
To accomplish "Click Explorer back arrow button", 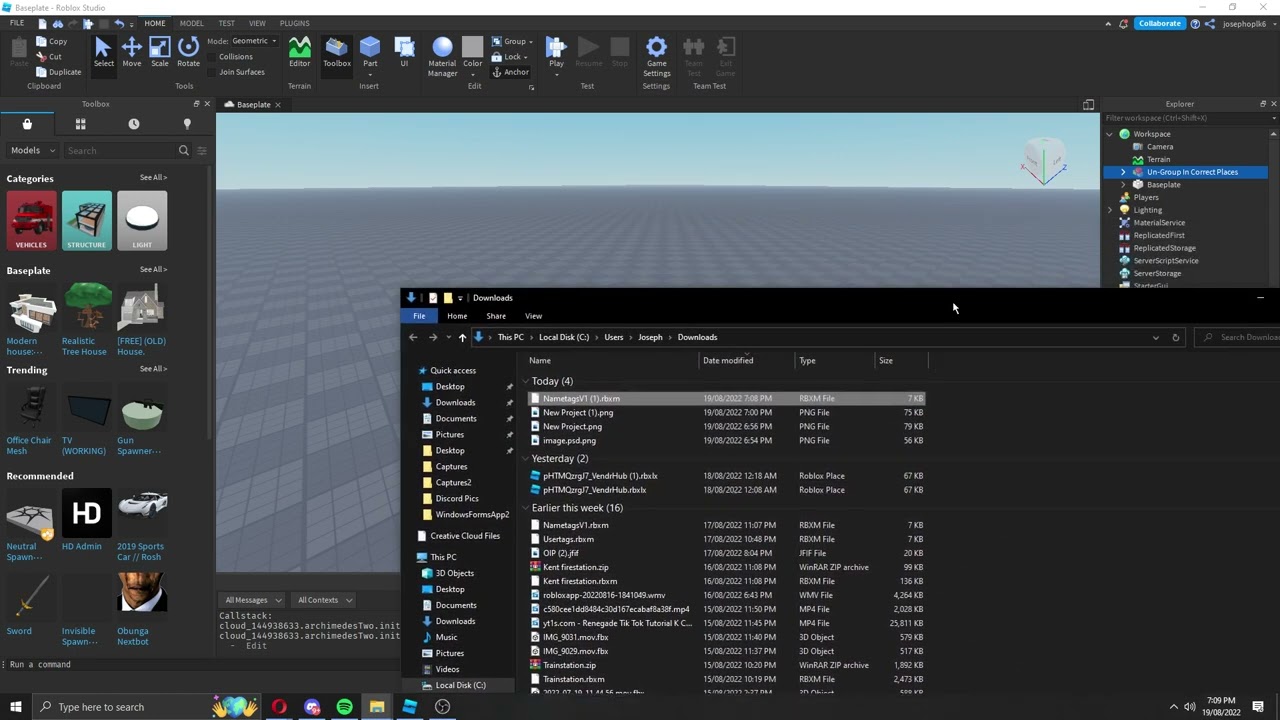I will pos(413,337).
